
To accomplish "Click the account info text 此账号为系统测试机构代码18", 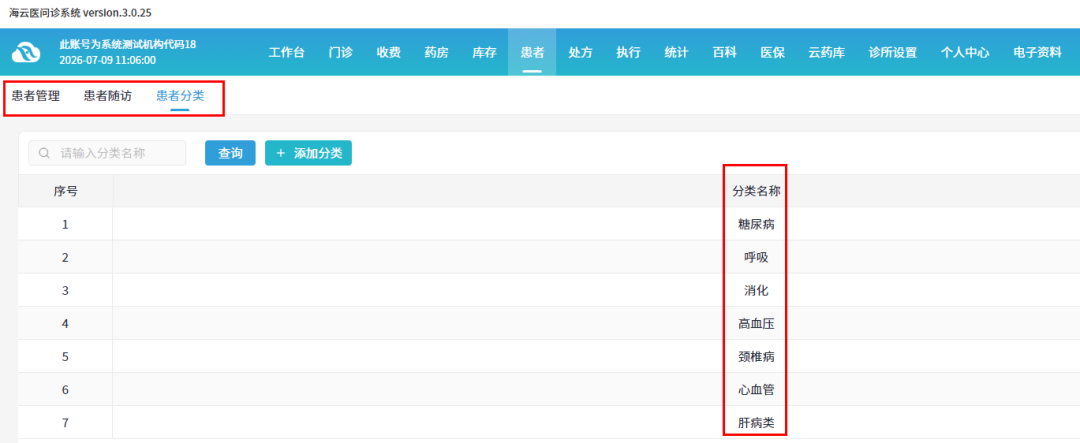I will [x=128, y=44].
